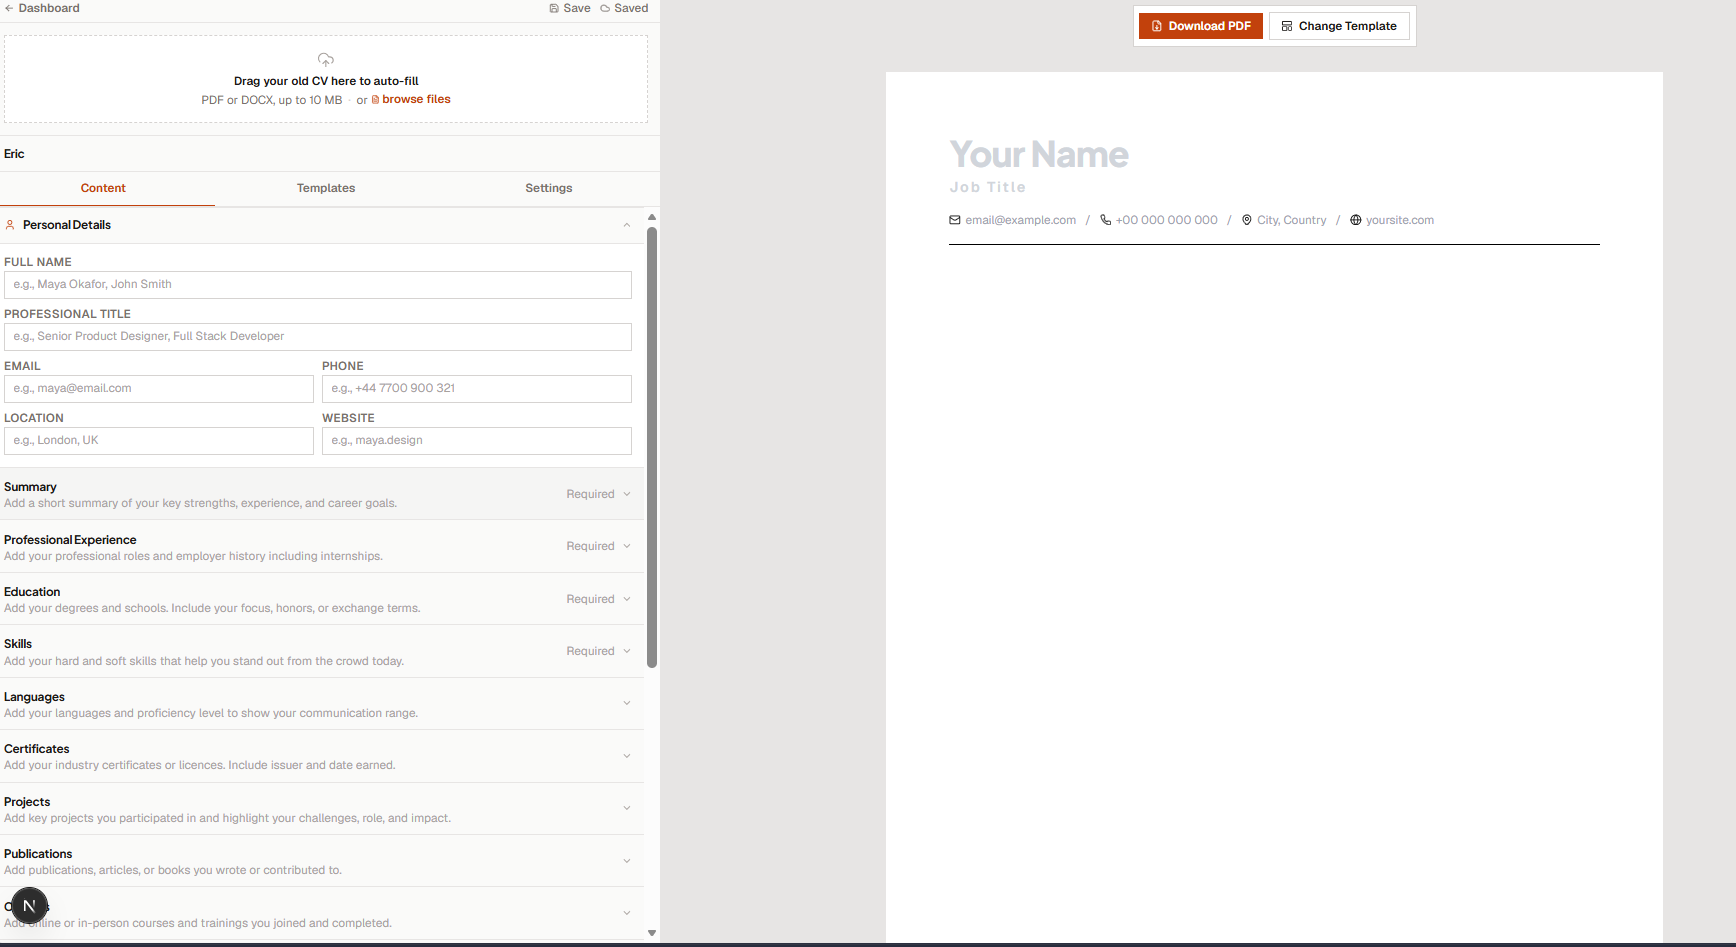Click the Download PDF button
The height and width of the screenshot is (947, 1736).
coord(1201,26)
